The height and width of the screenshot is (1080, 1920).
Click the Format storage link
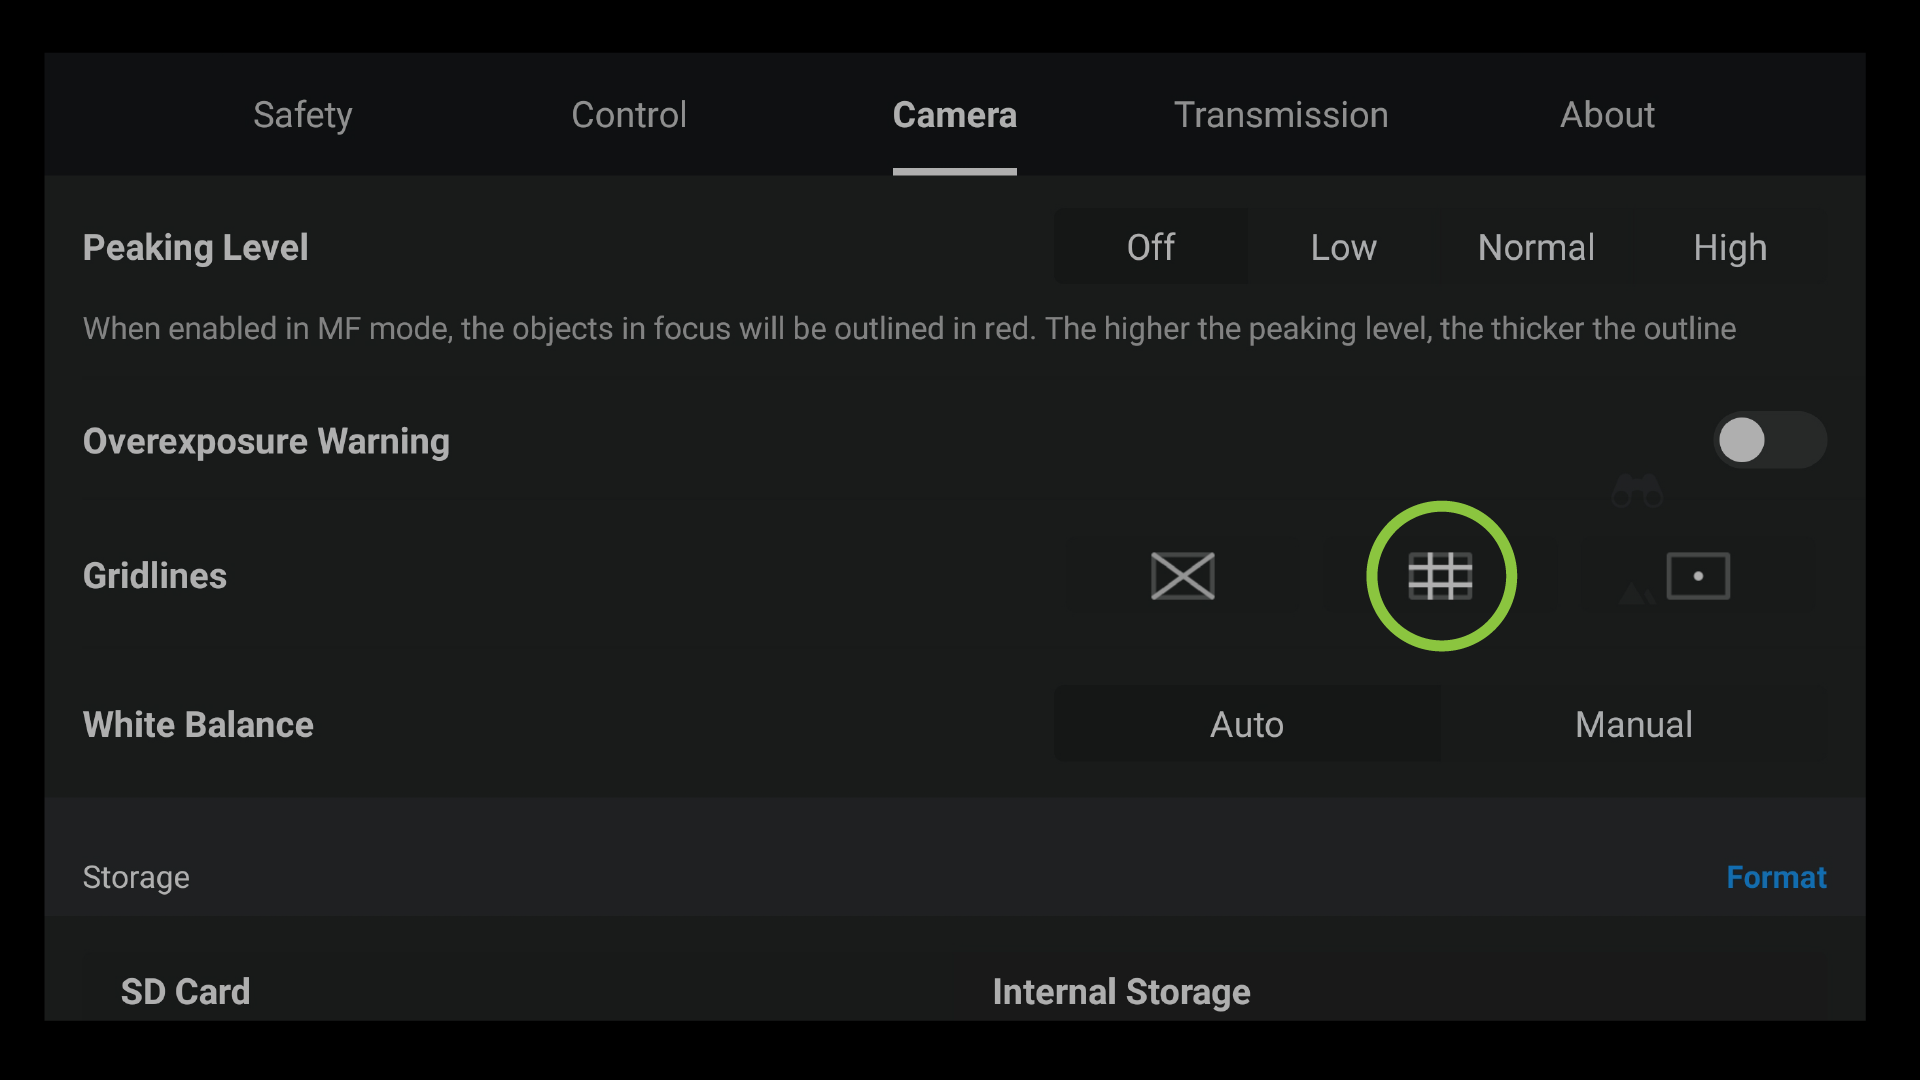[x=1776, y=877]
